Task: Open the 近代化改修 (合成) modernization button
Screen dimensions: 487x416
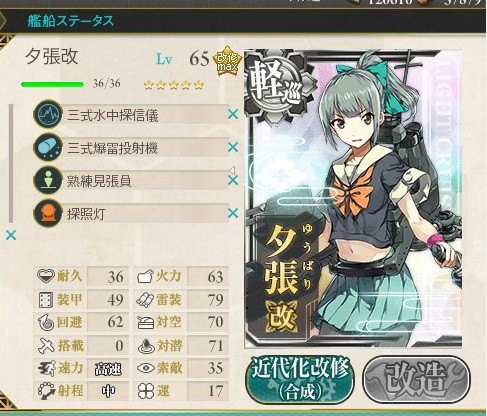Action: (300, 380)
